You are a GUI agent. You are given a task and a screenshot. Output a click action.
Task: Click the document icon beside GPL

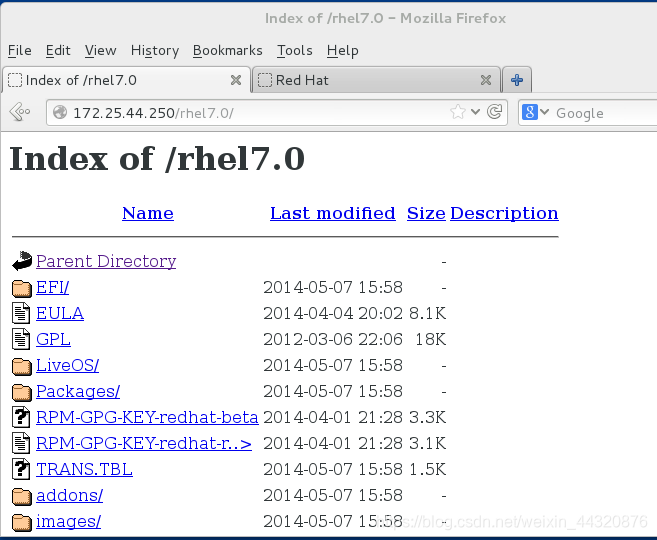click(x=21, y=339)
